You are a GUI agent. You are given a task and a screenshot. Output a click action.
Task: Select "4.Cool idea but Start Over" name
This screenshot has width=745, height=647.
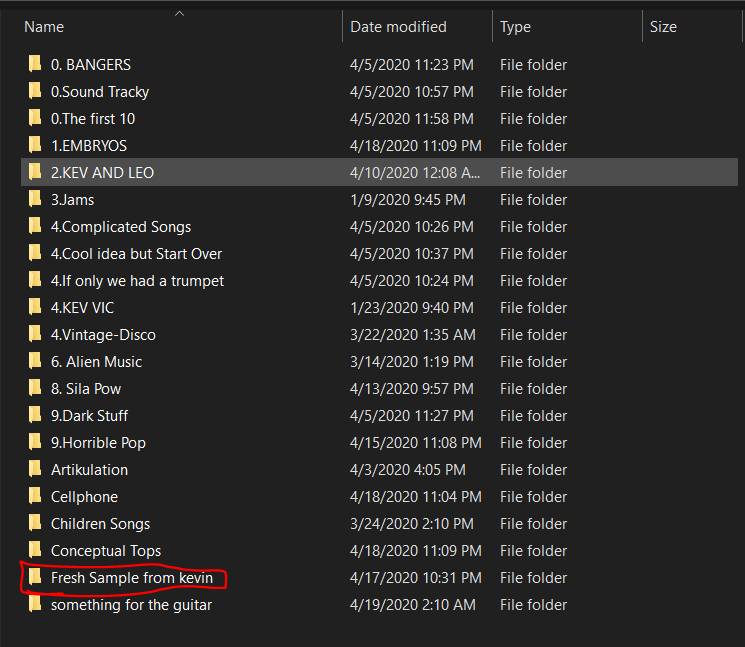click(x=136, y=254)
